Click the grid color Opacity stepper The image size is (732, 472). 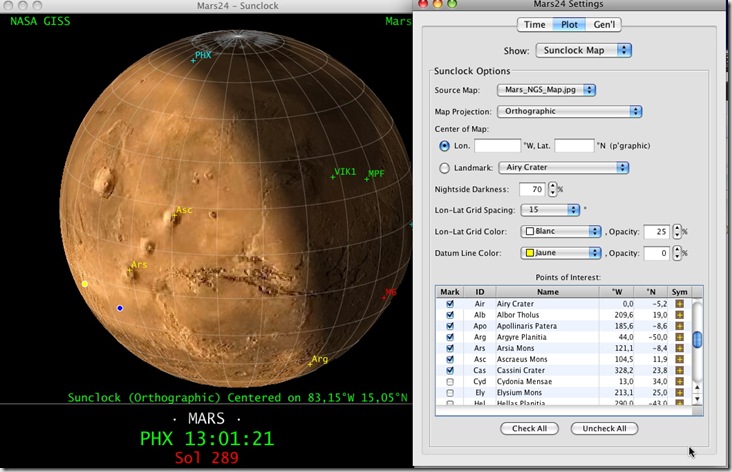[677, 232]
